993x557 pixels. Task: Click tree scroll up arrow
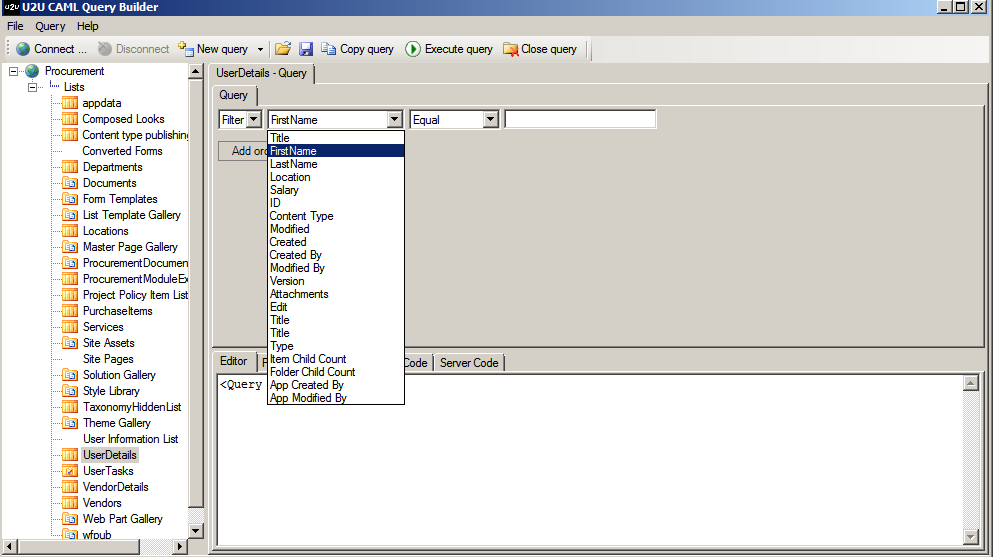[x=196, y=72]
